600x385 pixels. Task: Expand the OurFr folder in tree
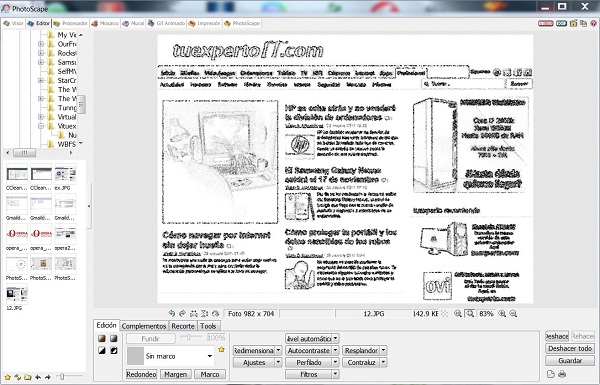pos(41,44)
